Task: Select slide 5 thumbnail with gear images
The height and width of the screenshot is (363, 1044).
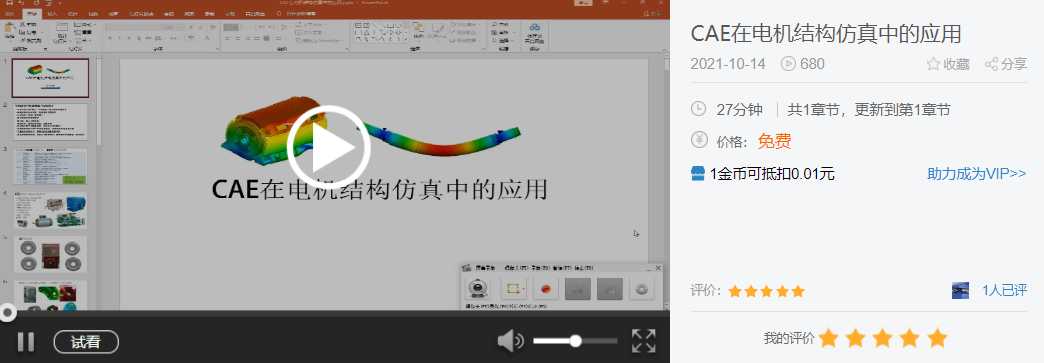Action: coord(51,254)
